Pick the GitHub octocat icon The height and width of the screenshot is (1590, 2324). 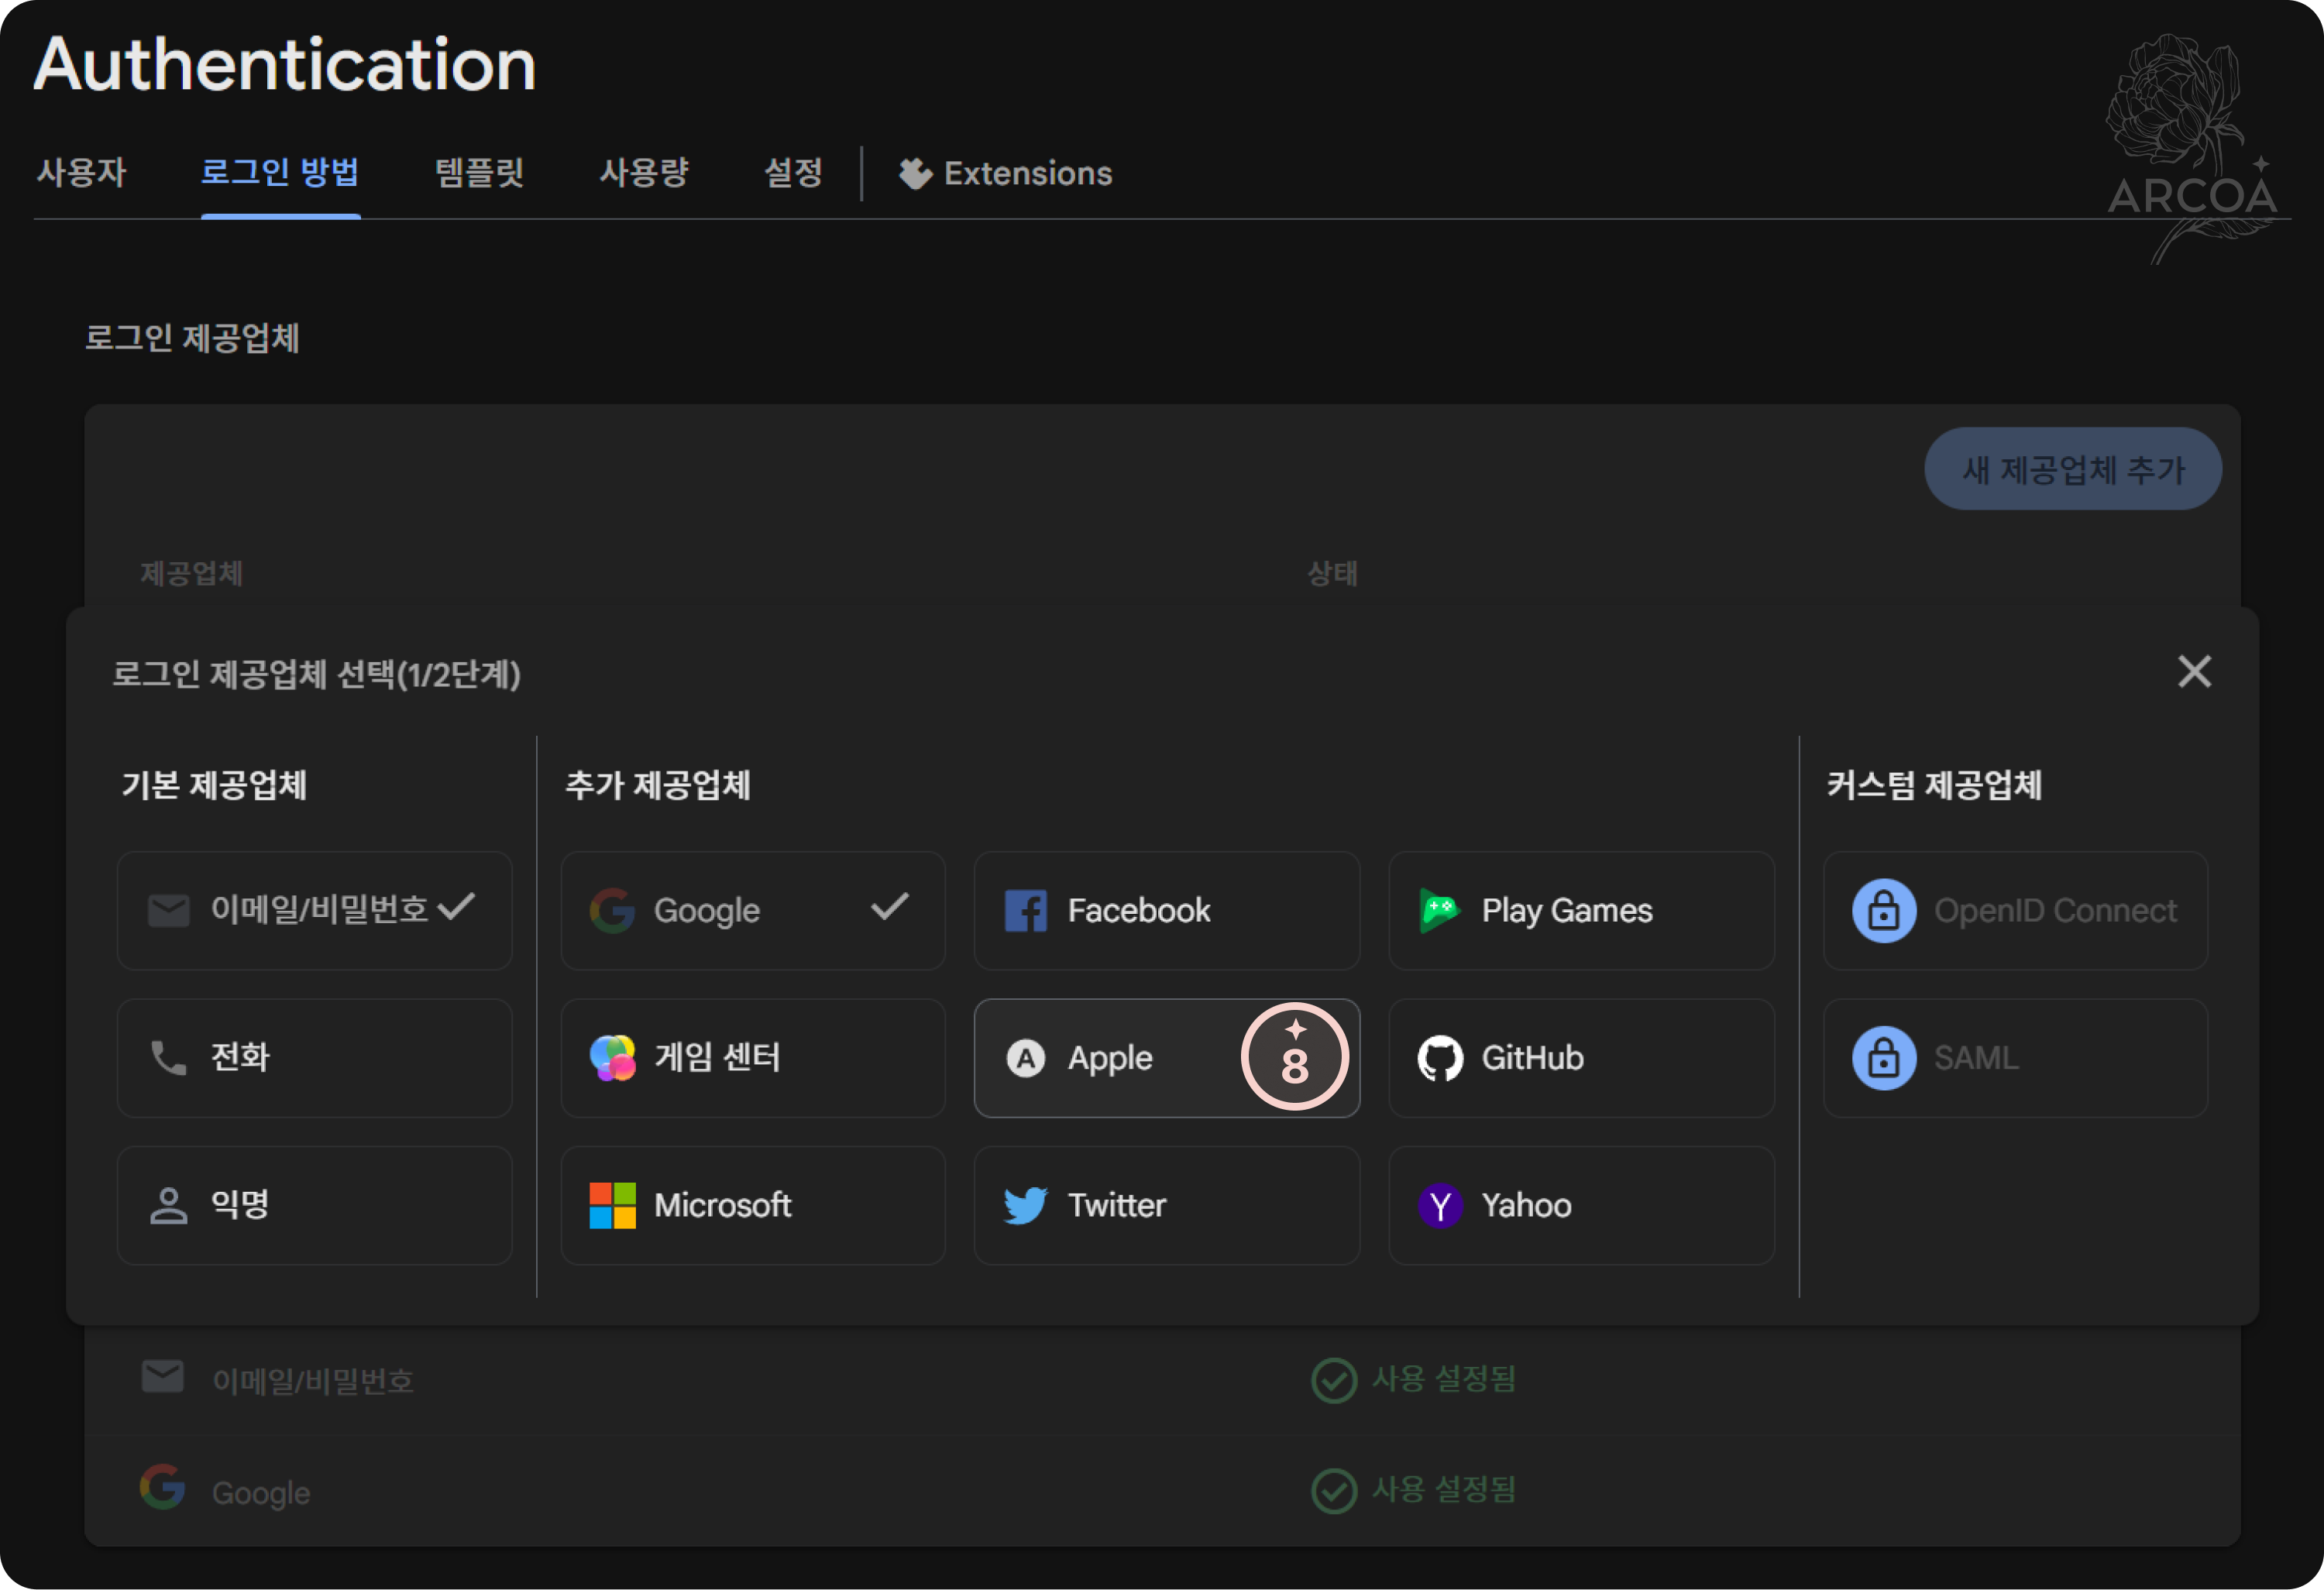[1440, 1058]
